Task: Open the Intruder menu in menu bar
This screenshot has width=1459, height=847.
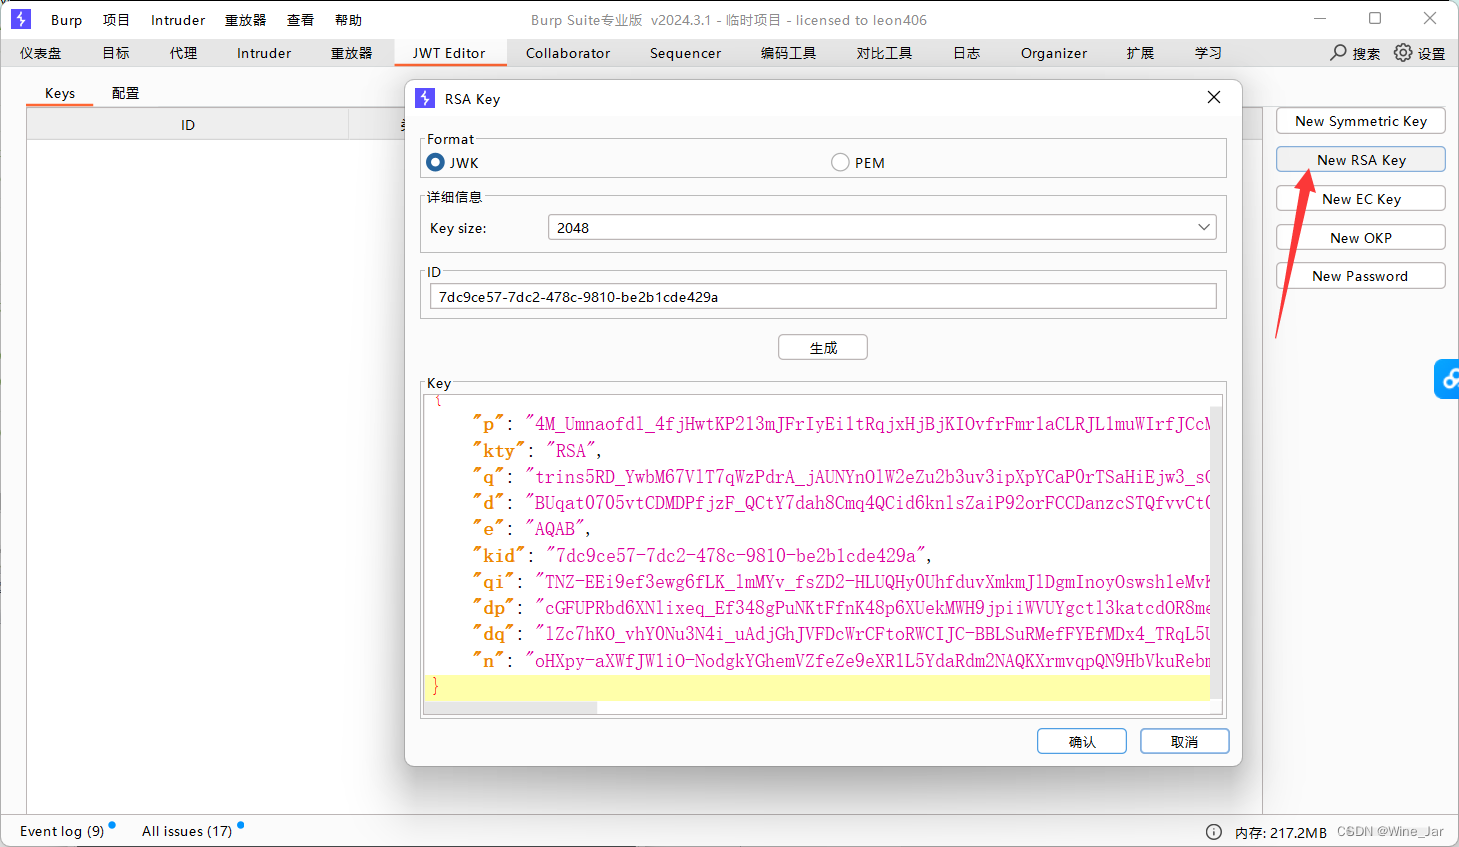Action: 178,20
